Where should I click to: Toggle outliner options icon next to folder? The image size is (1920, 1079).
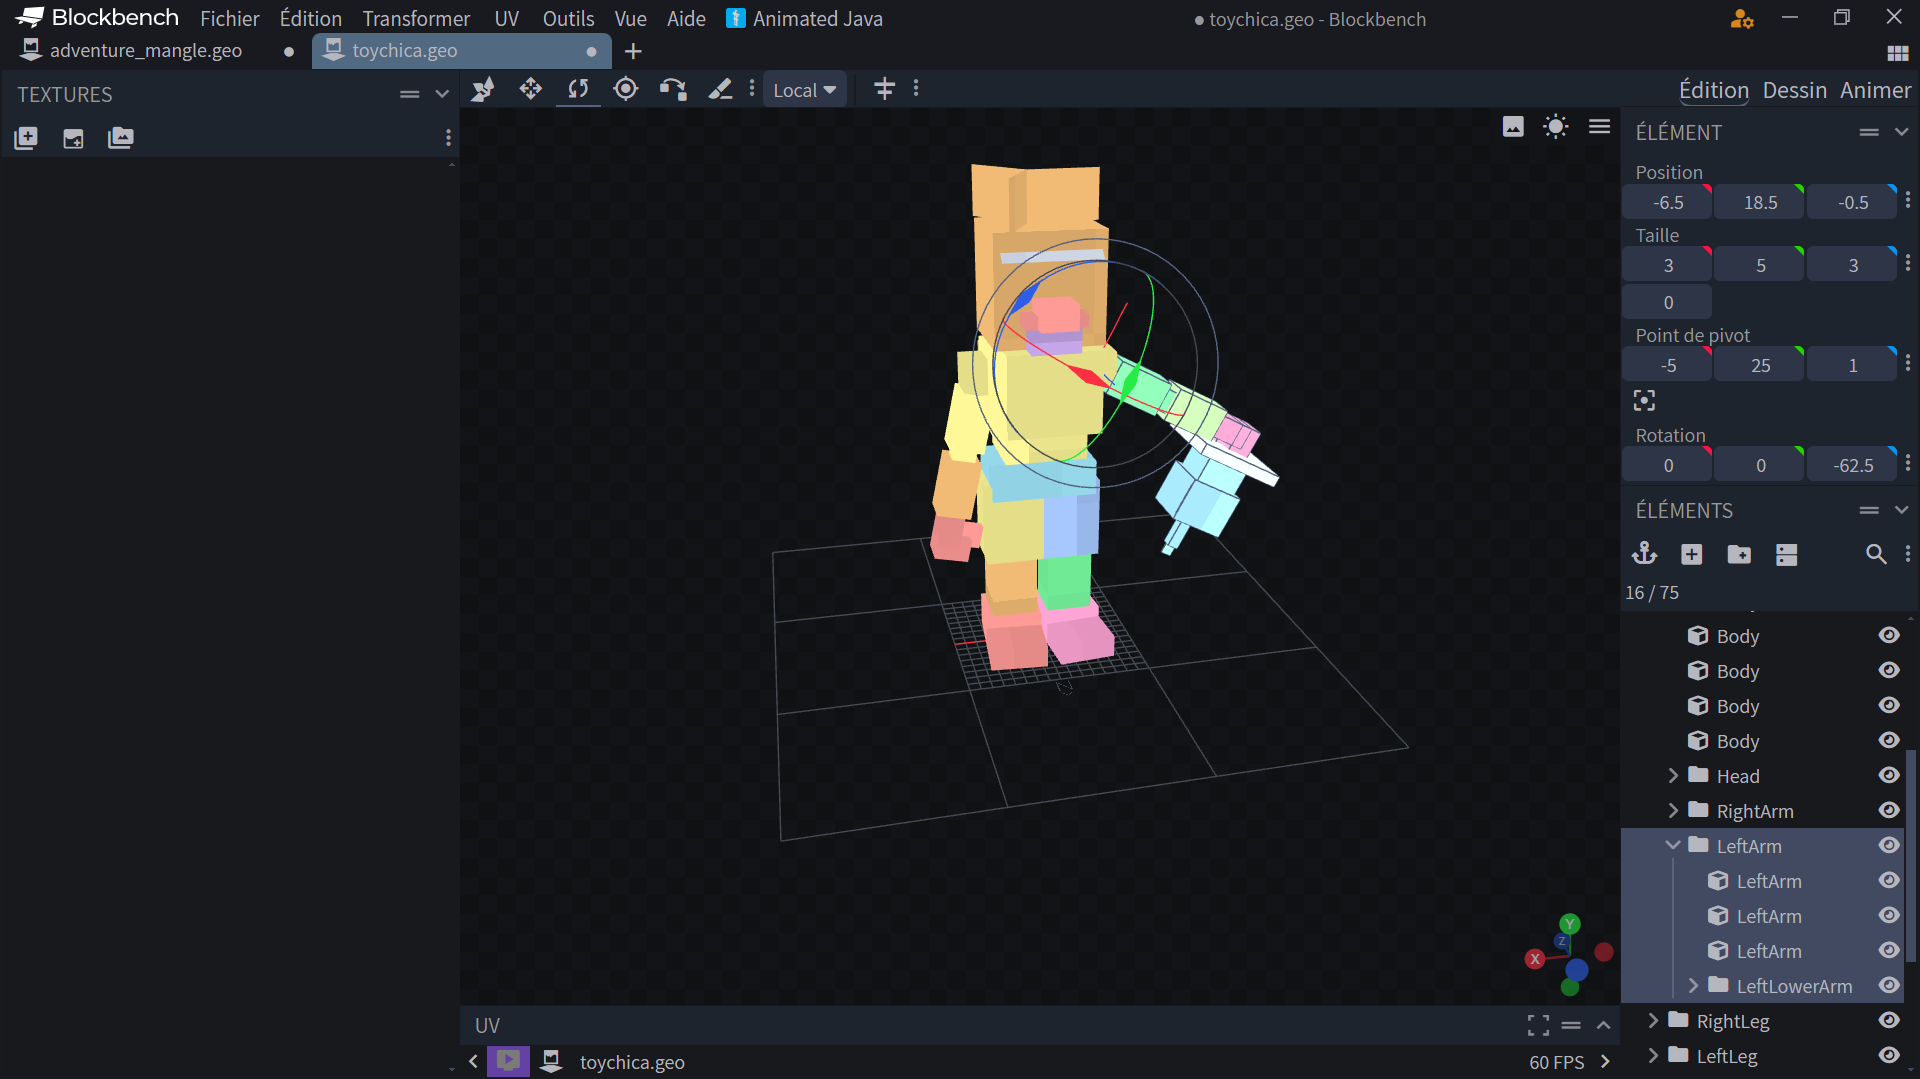tap(1787, 554)
